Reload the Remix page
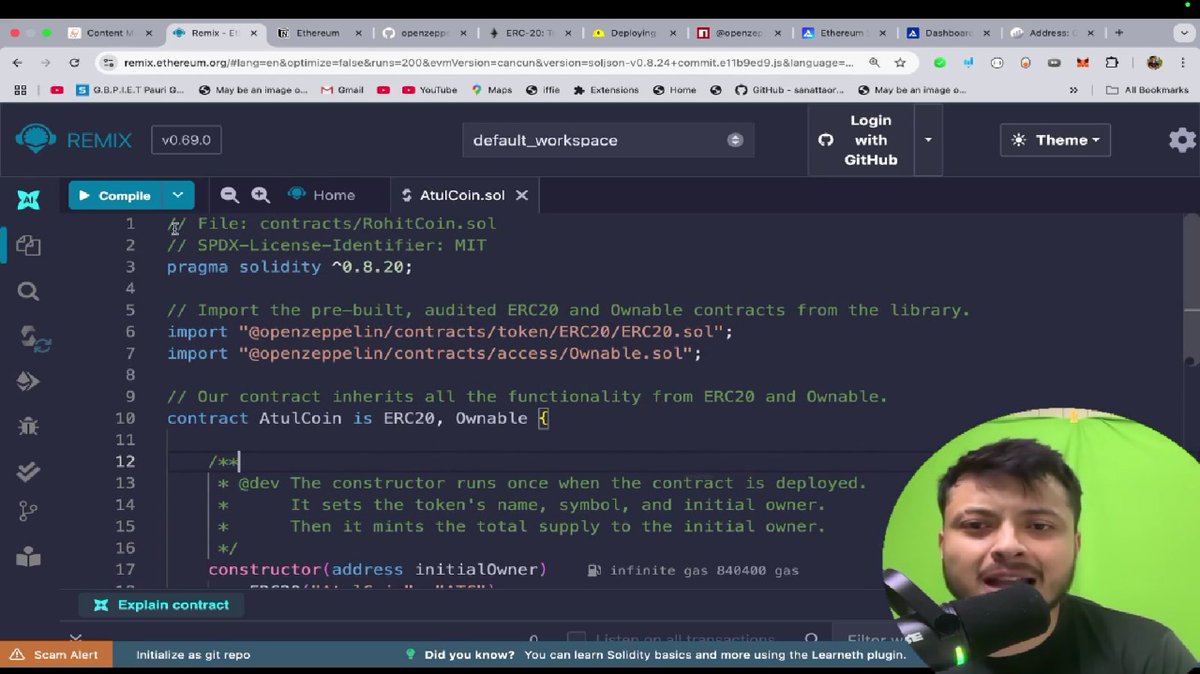This screenshot has height=674, width=1200. click(x=77, y=62)
